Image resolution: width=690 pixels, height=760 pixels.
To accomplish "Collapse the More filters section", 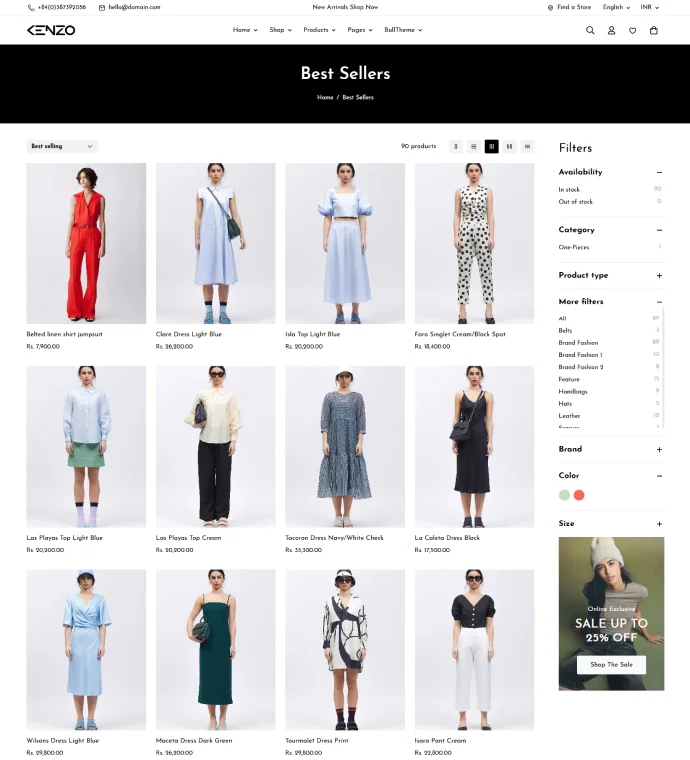I will 659,302.
